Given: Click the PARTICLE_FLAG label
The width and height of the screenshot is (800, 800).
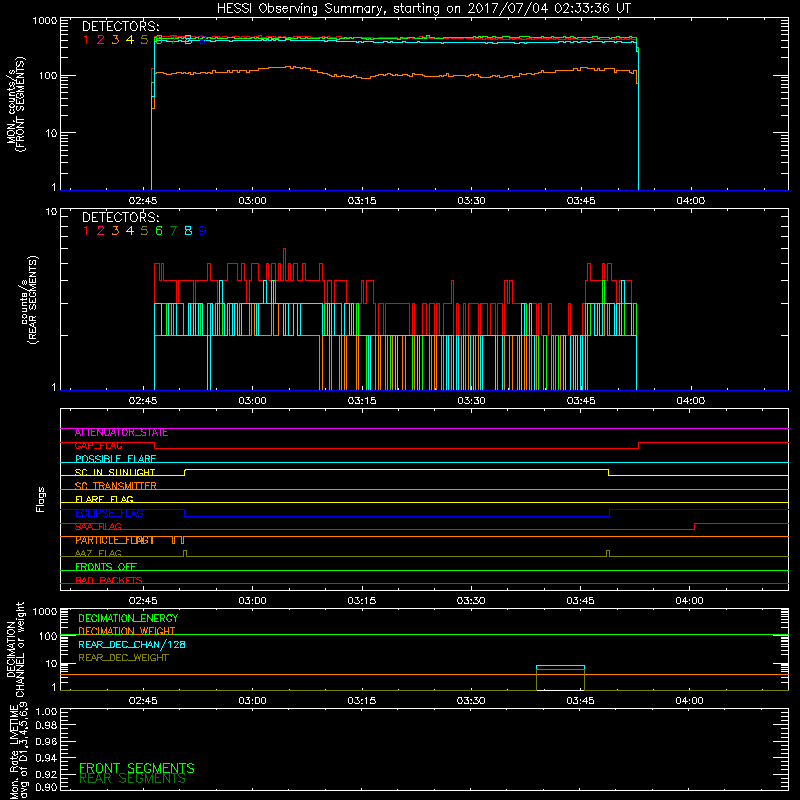Looking at the screenshot, I should (115, 540).
